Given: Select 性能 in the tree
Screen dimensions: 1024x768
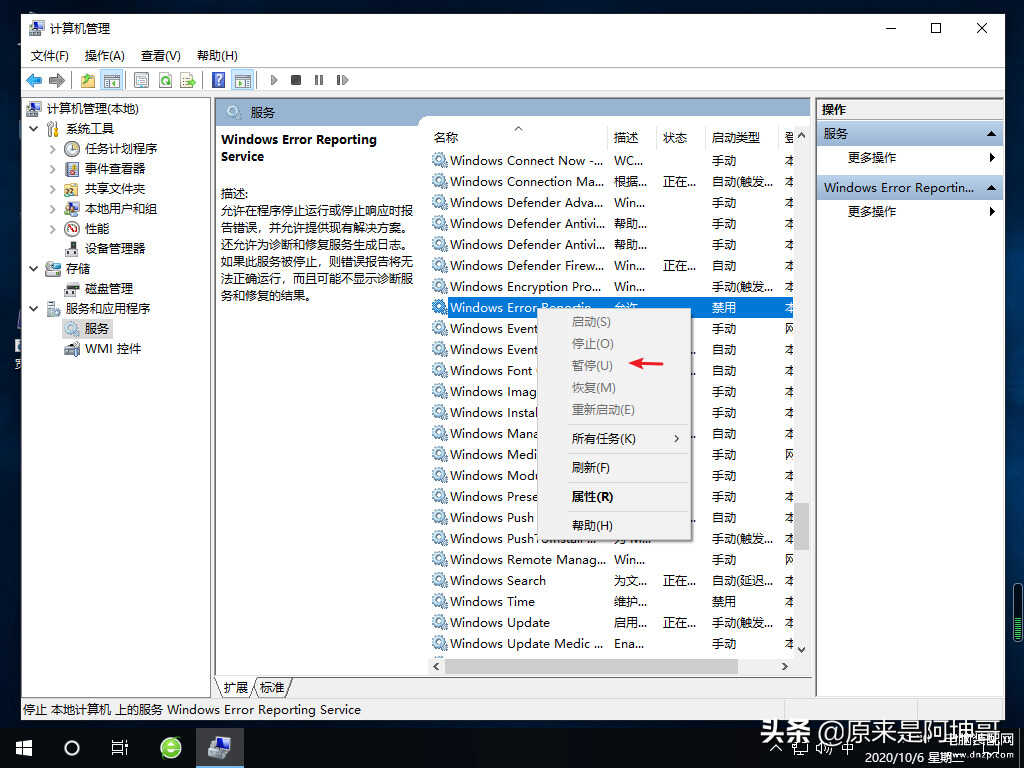Looking at the screenshot, I should coord(97,229).
